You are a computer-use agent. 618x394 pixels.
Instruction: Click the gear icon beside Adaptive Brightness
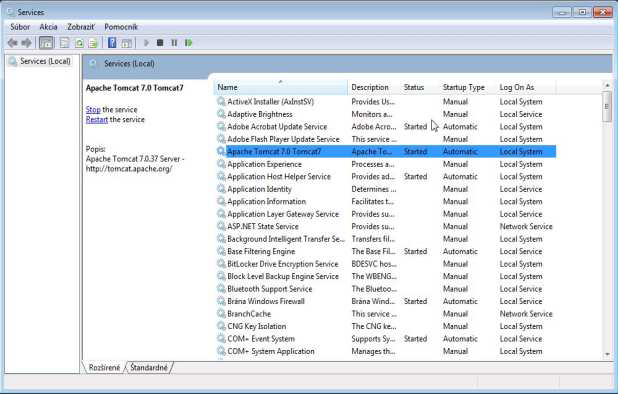(x=221, y=114)
